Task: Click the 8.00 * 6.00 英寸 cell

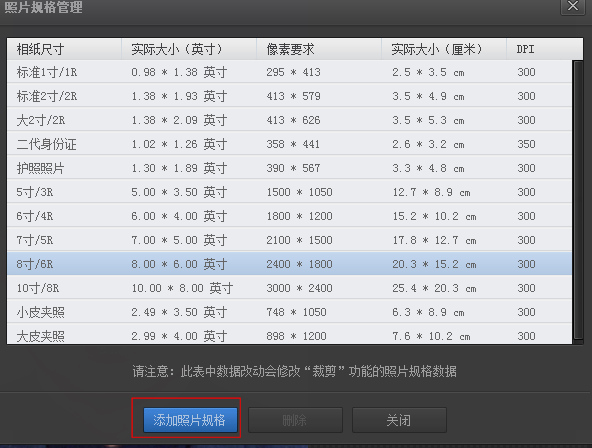Action: coord(179,264)
